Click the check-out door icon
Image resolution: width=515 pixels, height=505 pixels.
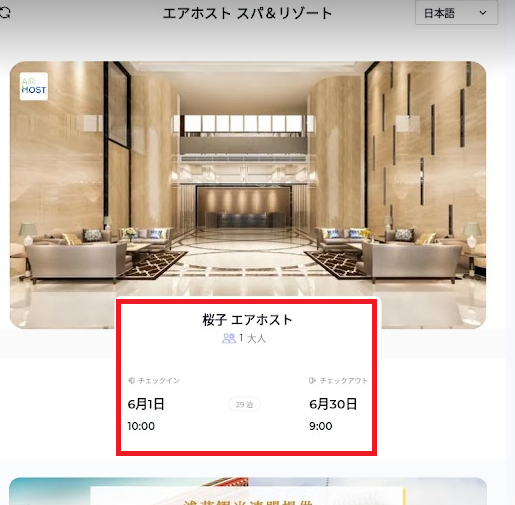pos(312,380)
